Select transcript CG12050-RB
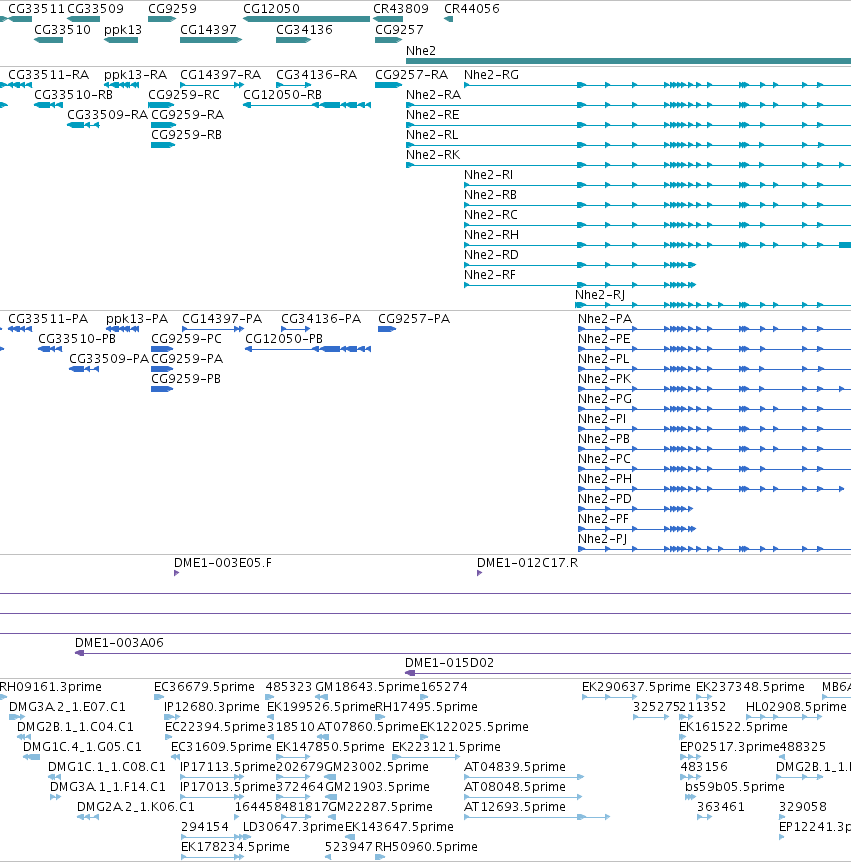851x862 pixels. tap(282, 95)
